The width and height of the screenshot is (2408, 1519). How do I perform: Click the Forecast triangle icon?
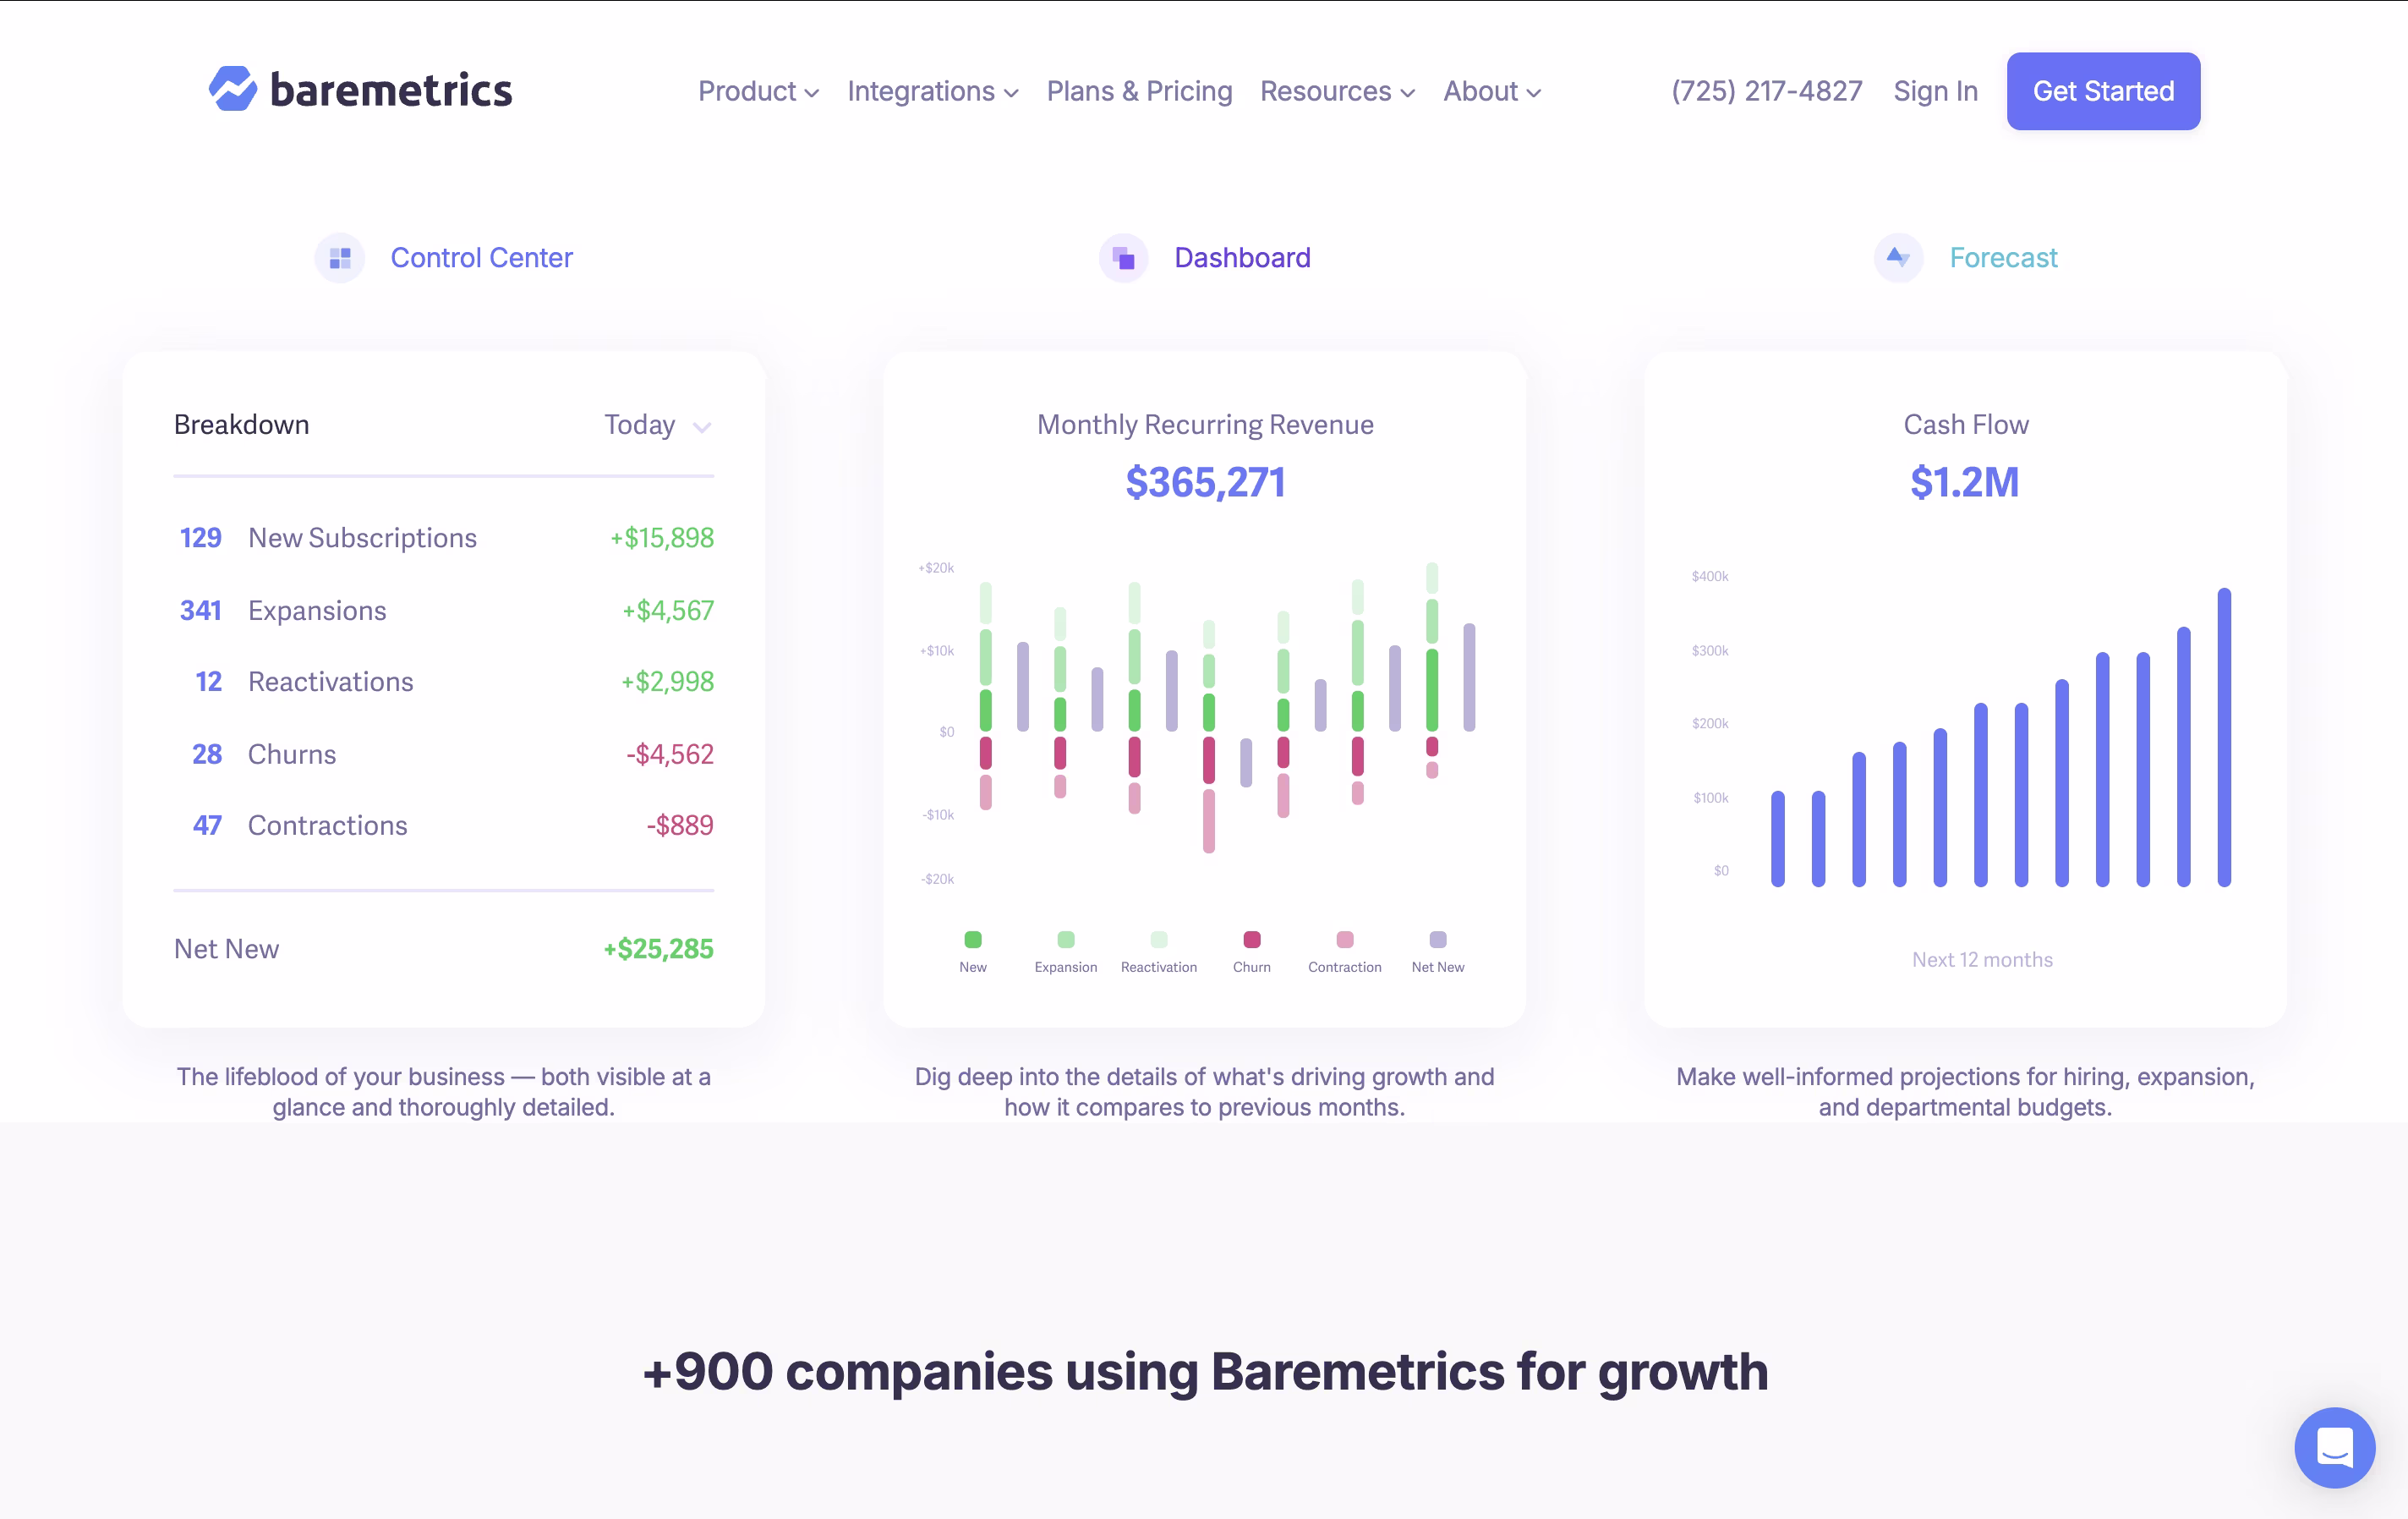(1898, 258)
